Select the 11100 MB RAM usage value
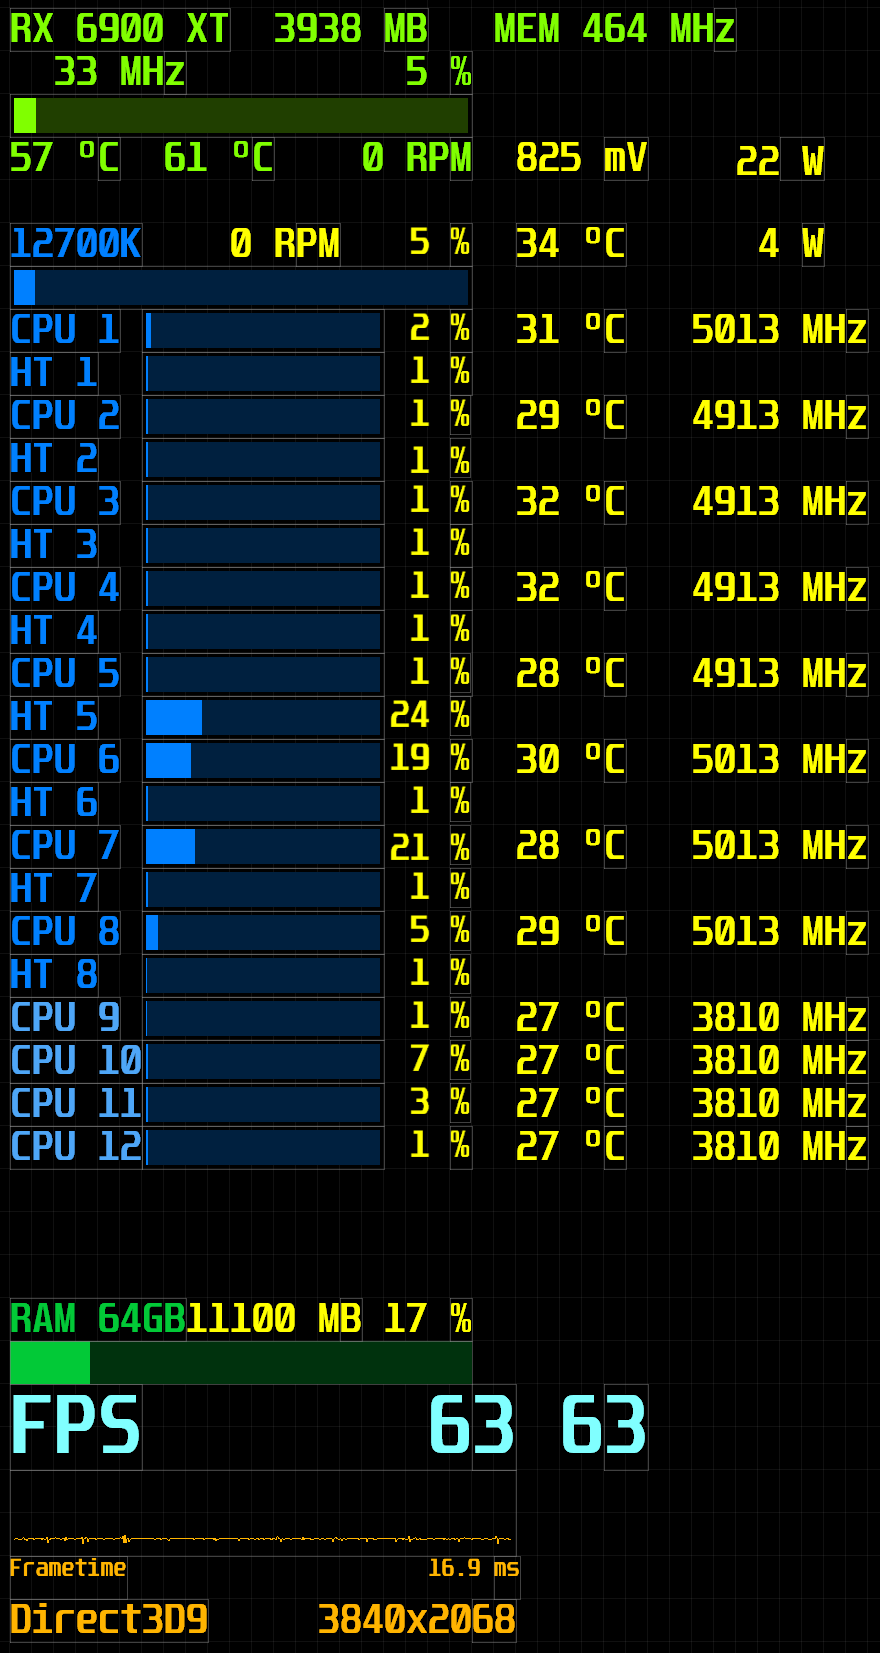880x1653 pixels. [274, 1319]
